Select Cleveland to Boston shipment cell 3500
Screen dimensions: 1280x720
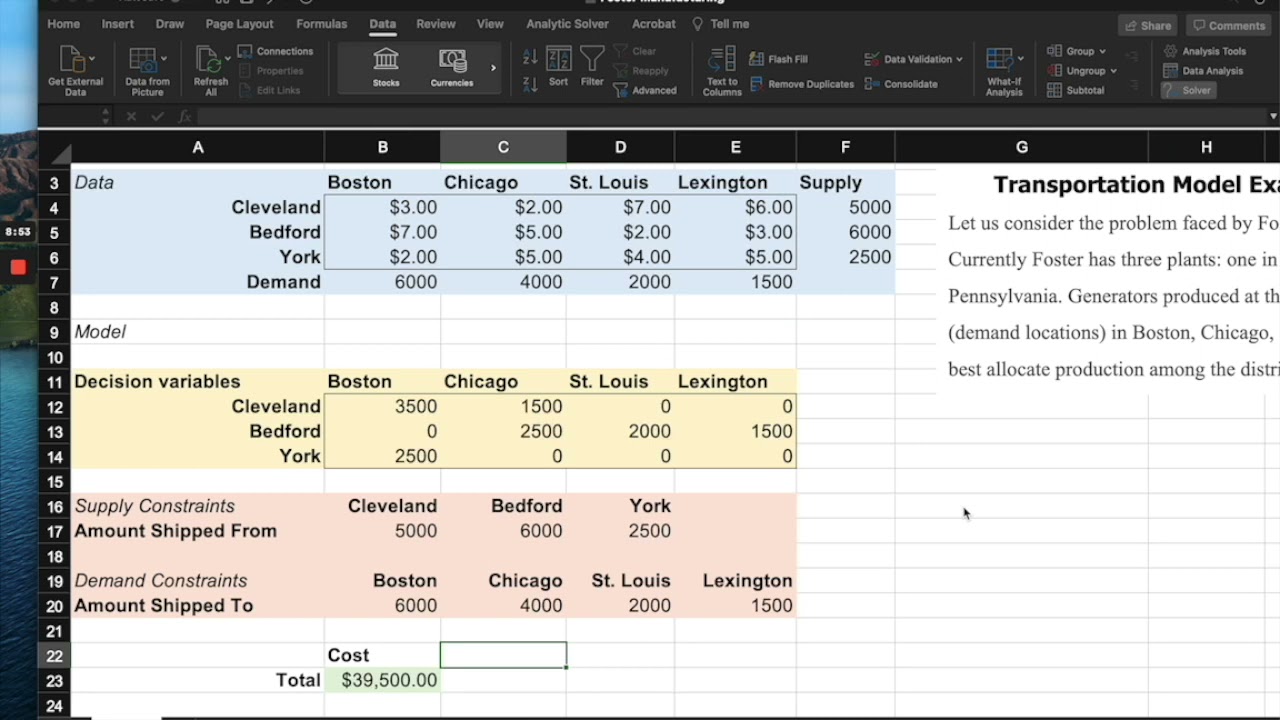(x=382, y=407)
